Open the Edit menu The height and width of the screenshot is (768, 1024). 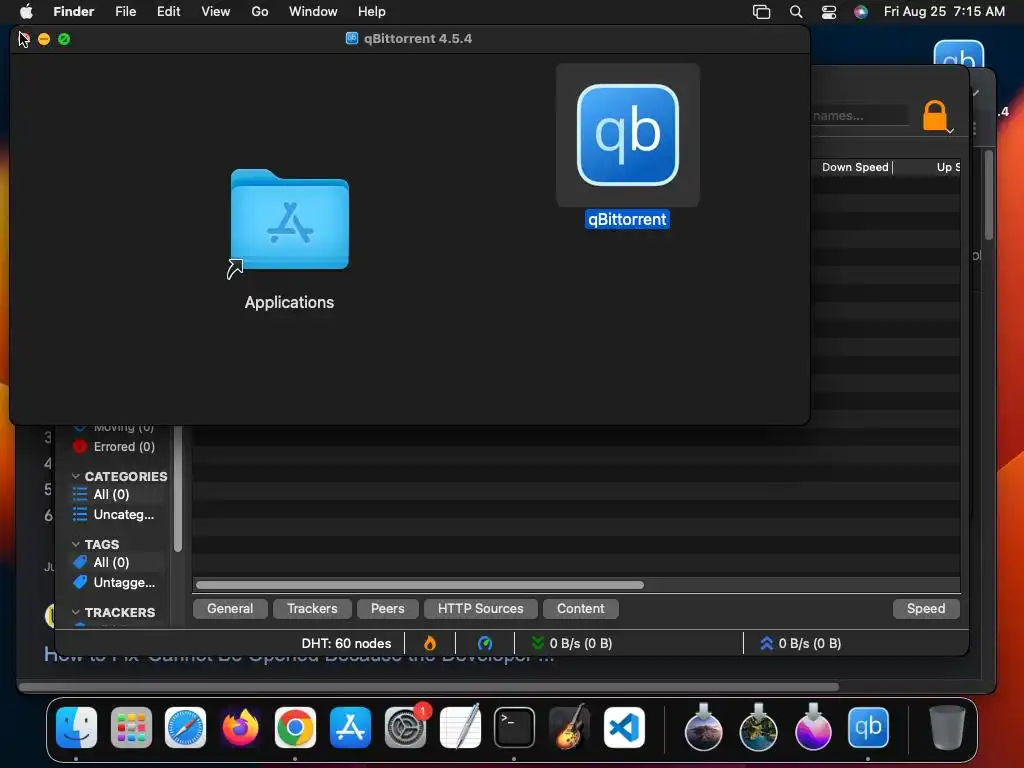(x=168, y=12)
